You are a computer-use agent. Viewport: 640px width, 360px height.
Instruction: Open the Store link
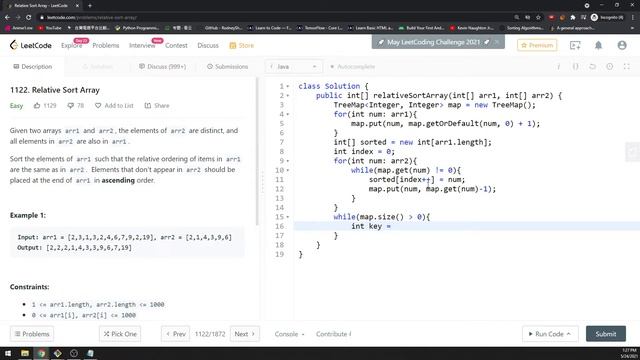click(242, 45)
